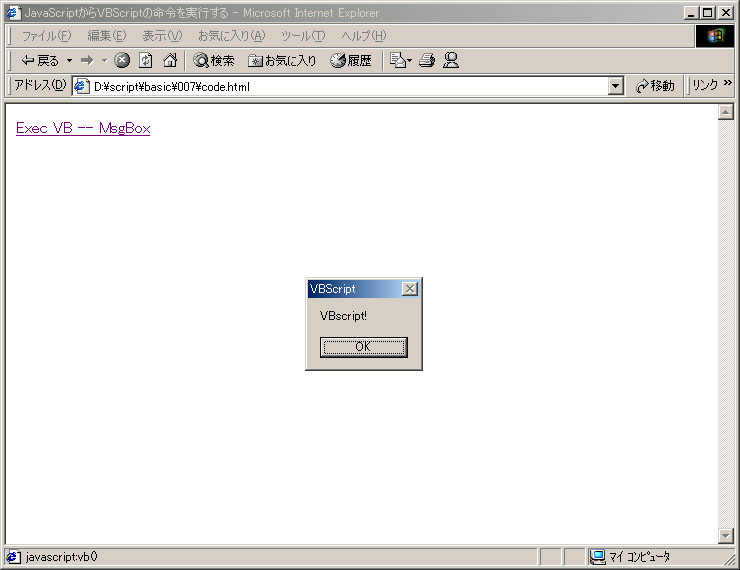Click the forward arrow button
The image size is (740, 570).
coord(87,60)
